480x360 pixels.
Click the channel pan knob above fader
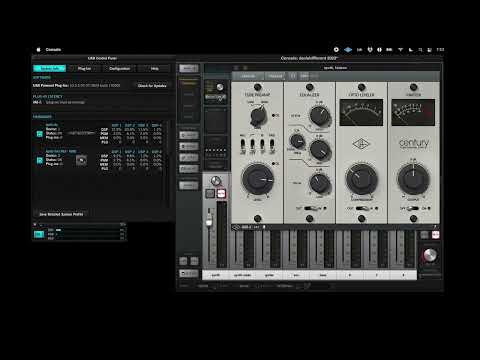pyautogui.click(x=216, y=181)
